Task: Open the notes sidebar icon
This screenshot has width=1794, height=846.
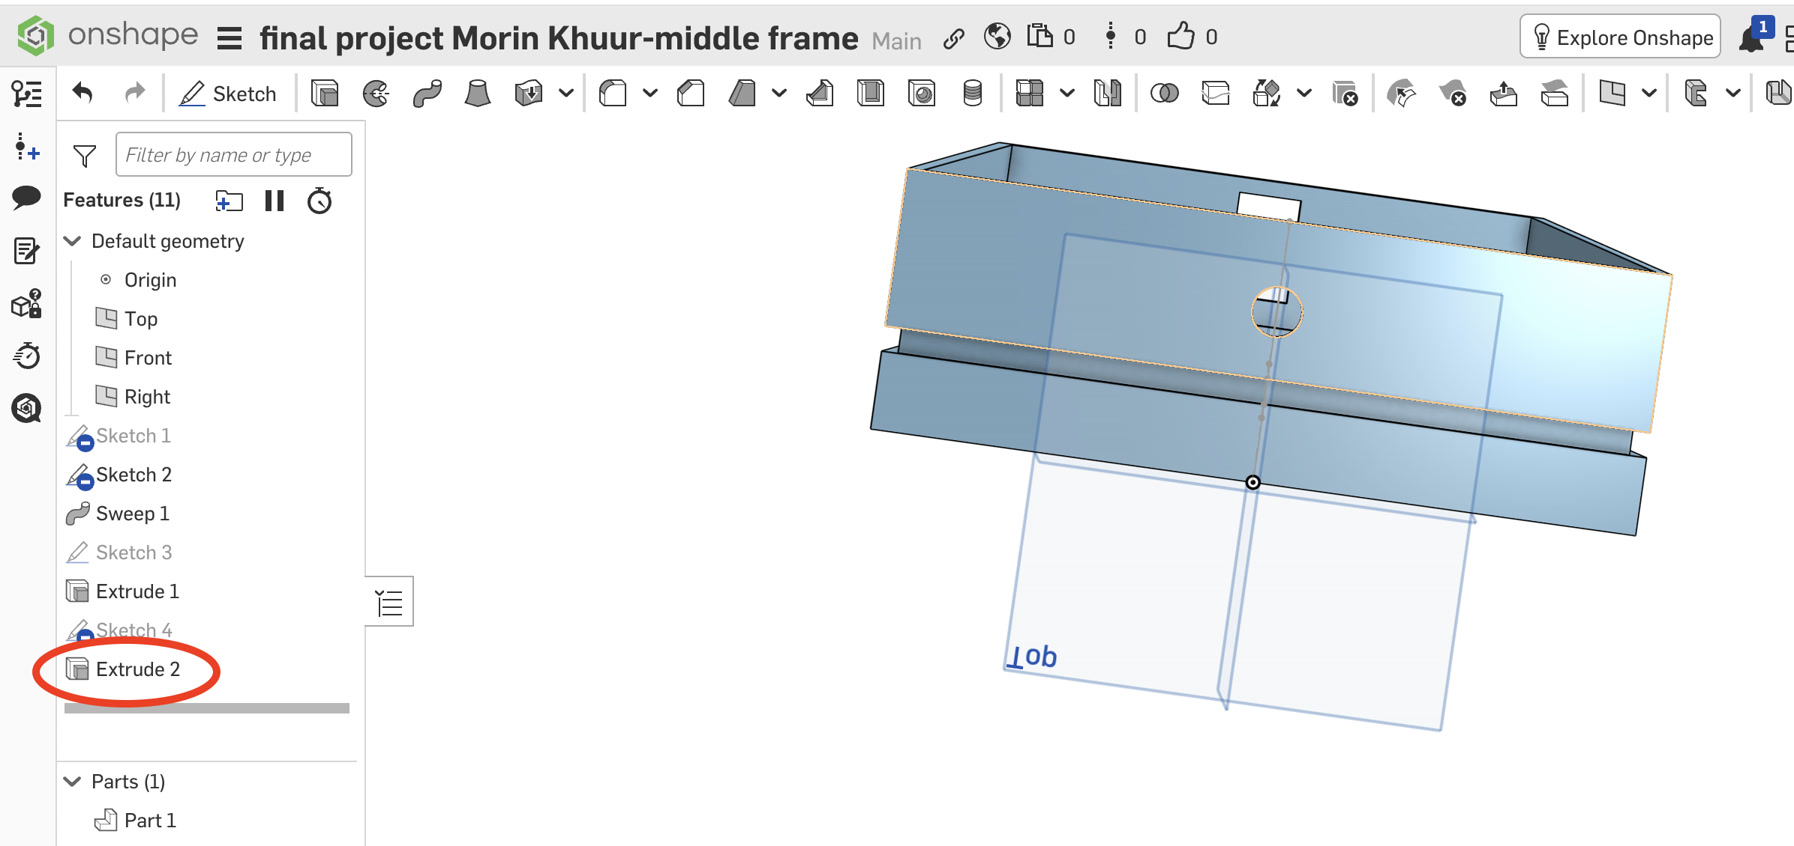Action: coord(27,250)
